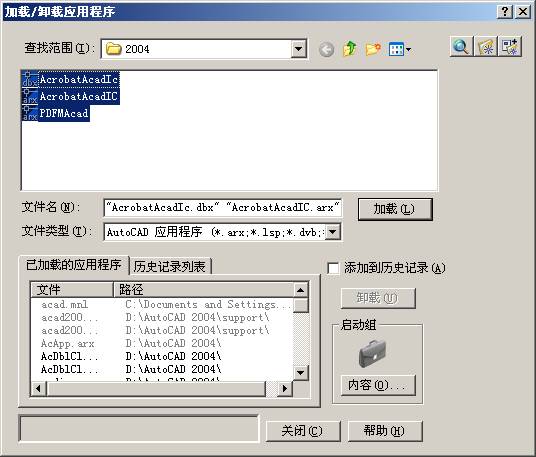The width and height of the screenshot is (536, 457).
Task: Open the views menu icon
Action: [396, 50]
